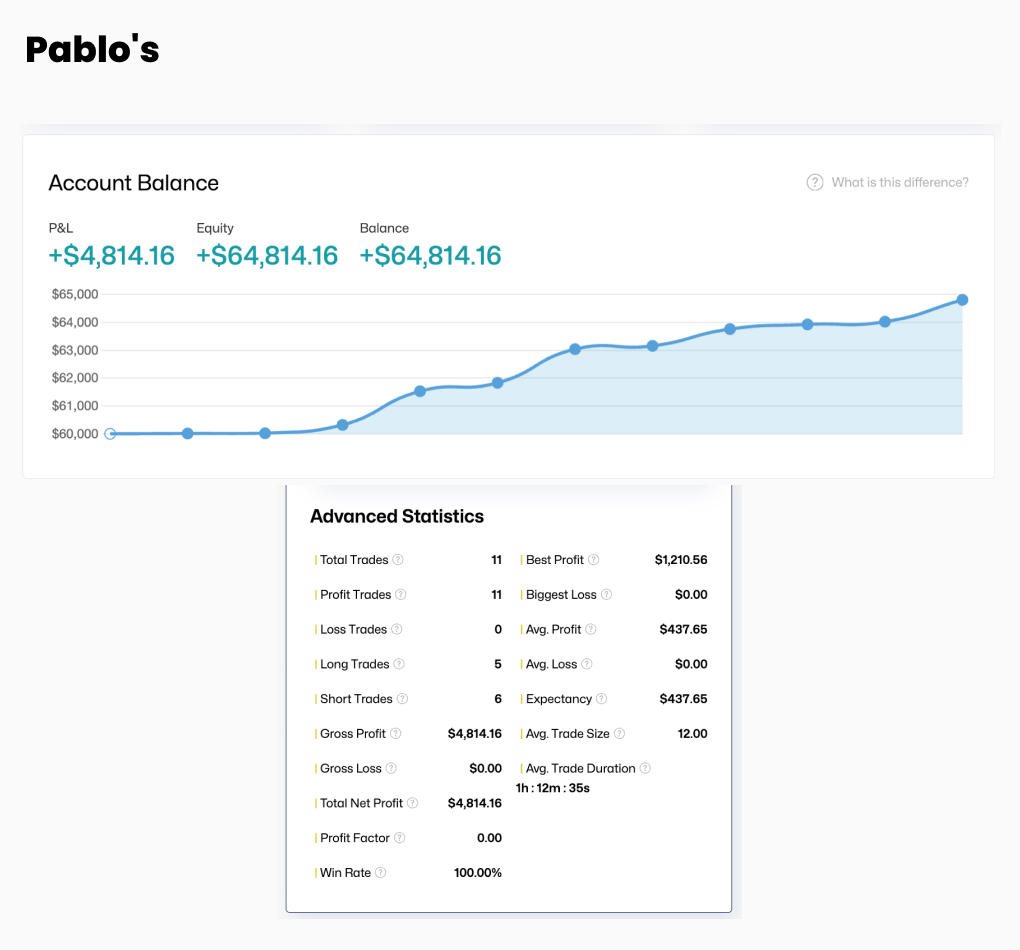Image resolution: width=1020 pixels, height=950 pixels.
Task: Open the "What is this difference?" link
Action: [900, 183]
